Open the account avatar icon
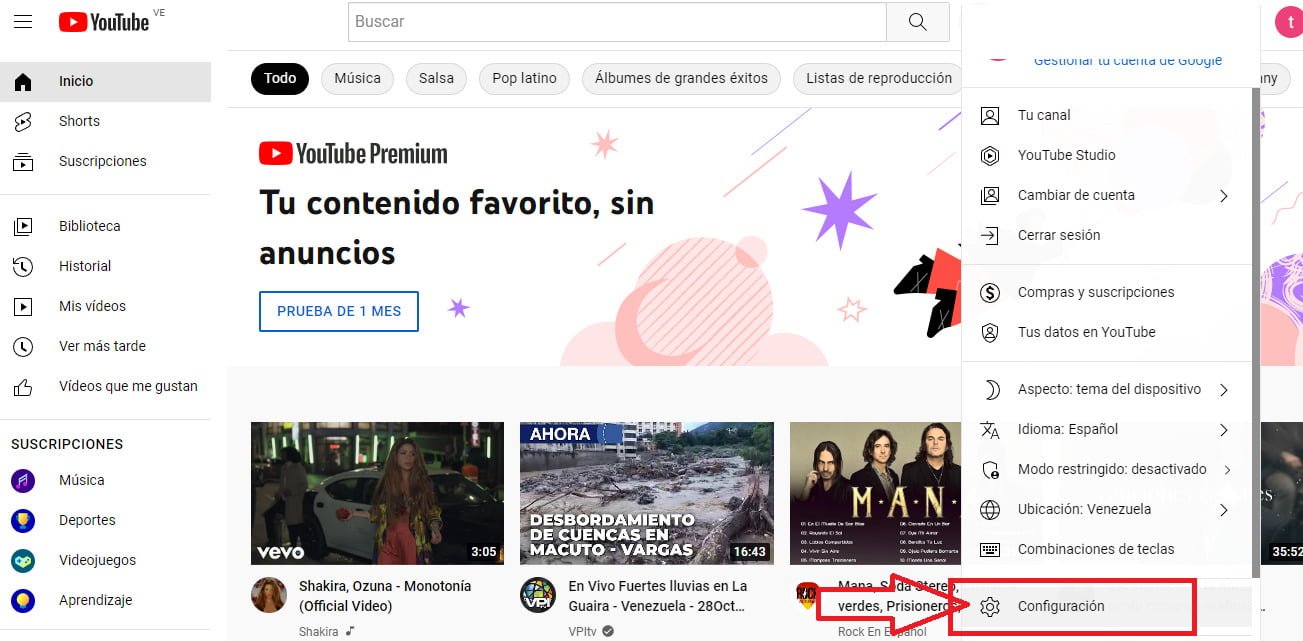The image size is (1303, 641). point(1289,22)
